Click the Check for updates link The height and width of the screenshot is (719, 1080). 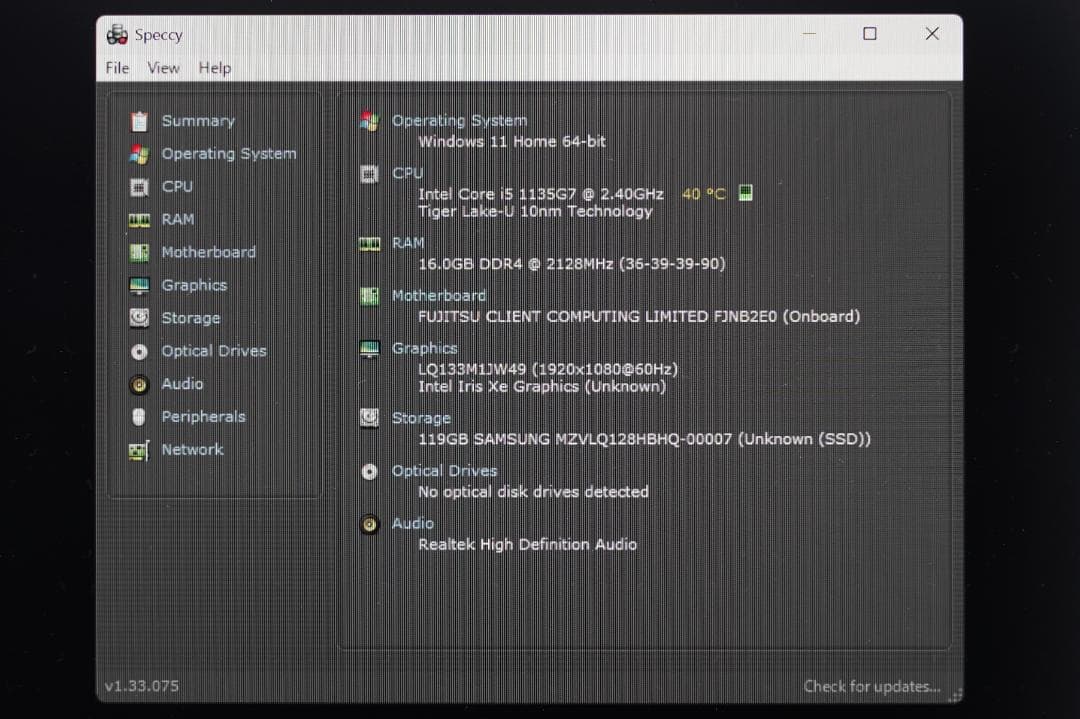[871, 686]
